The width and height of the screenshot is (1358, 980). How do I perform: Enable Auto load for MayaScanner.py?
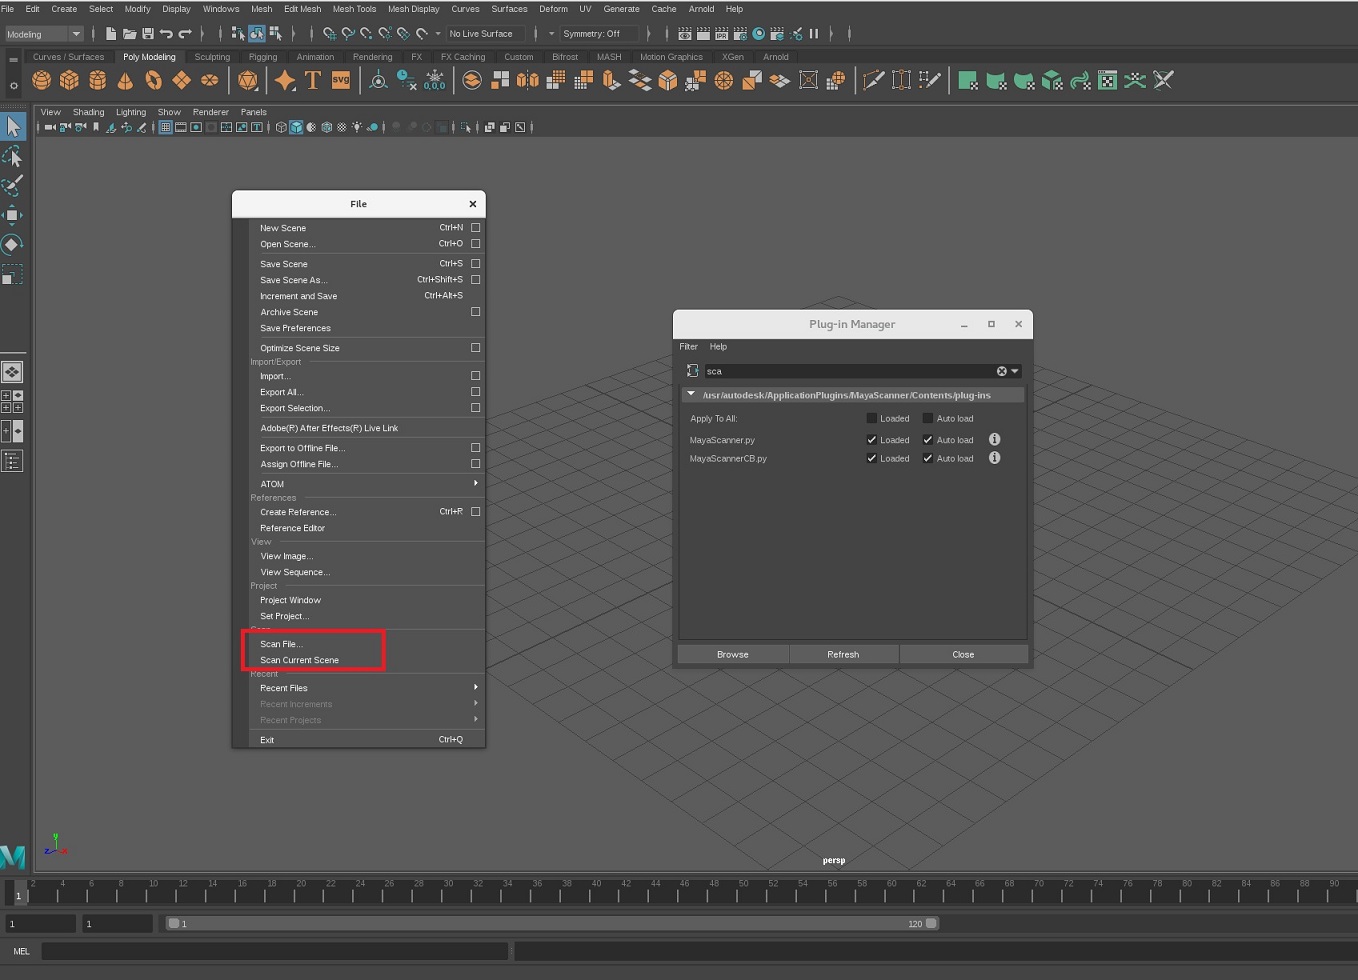click(928, 440)
